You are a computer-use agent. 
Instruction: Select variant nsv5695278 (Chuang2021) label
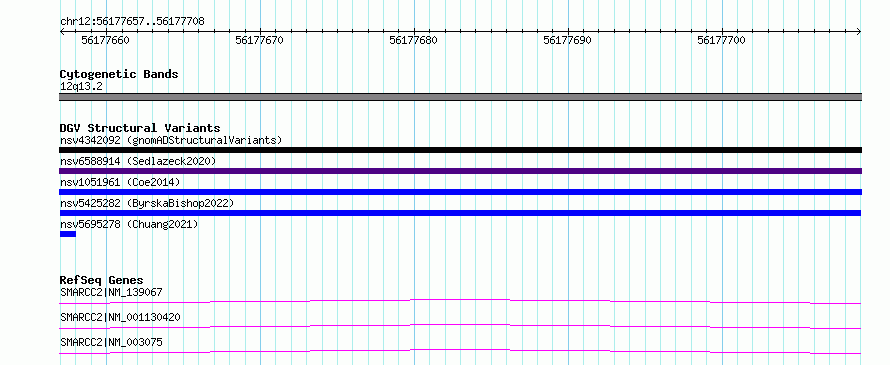click(129, 224)
